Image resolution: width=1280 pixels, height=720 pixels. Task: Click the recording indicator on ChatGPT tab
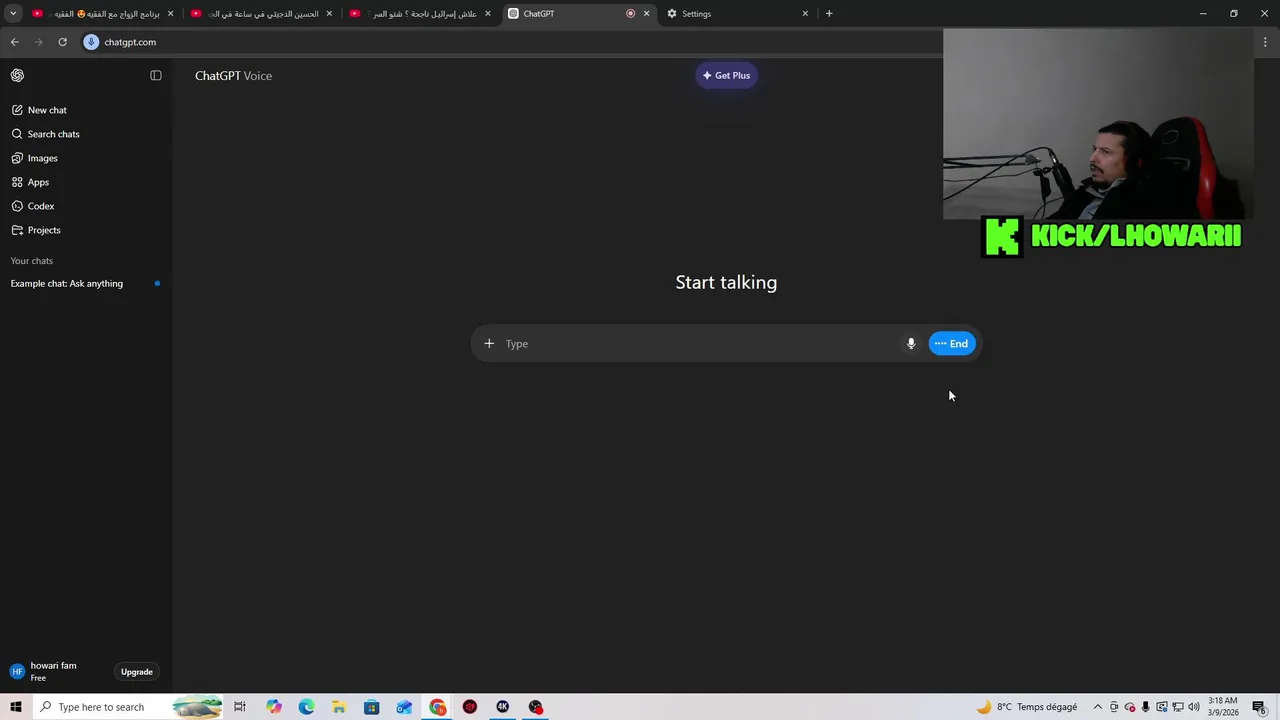tap(630, 14)
